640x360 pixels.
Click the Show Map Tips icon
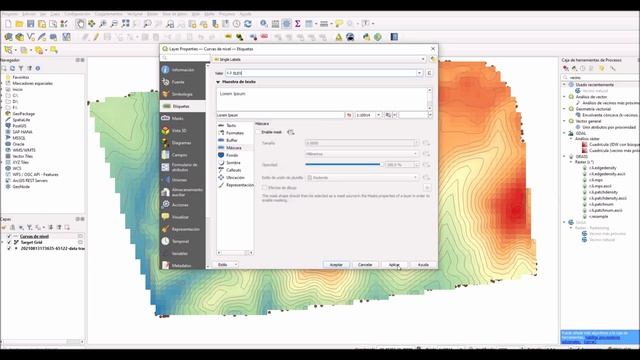pyautogui.click(x=339, y=24)
